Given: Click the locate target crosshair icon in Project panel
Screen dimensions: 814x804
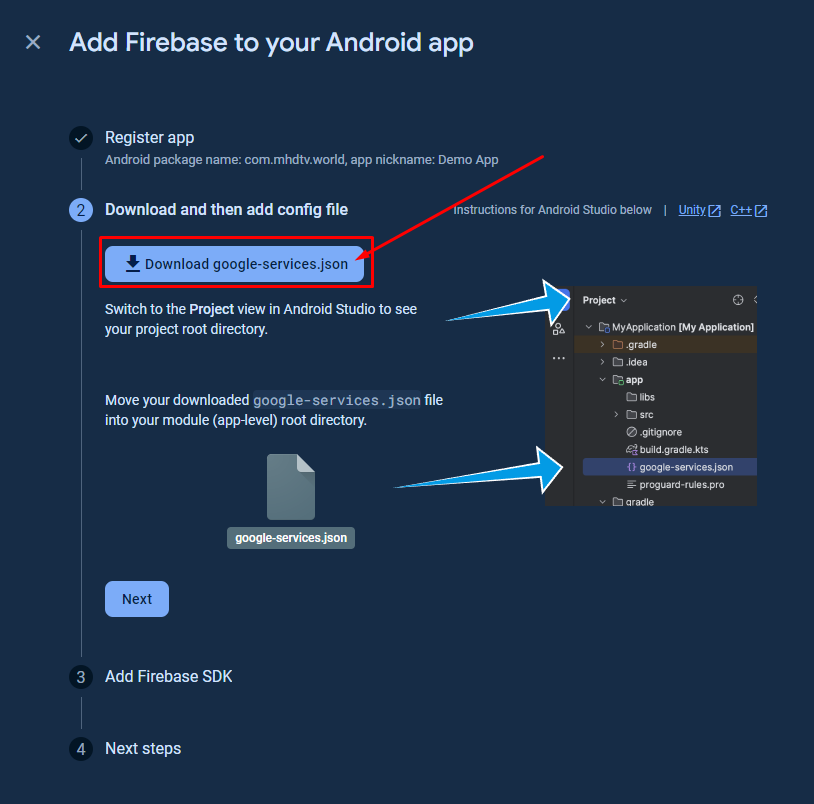Looking at the screenshot, I should pos(738,299).
